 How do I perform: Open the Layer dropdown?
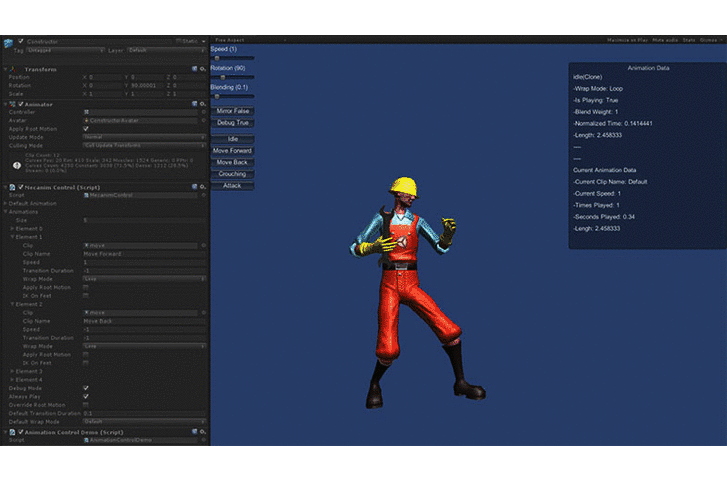(x=166, y=50)
